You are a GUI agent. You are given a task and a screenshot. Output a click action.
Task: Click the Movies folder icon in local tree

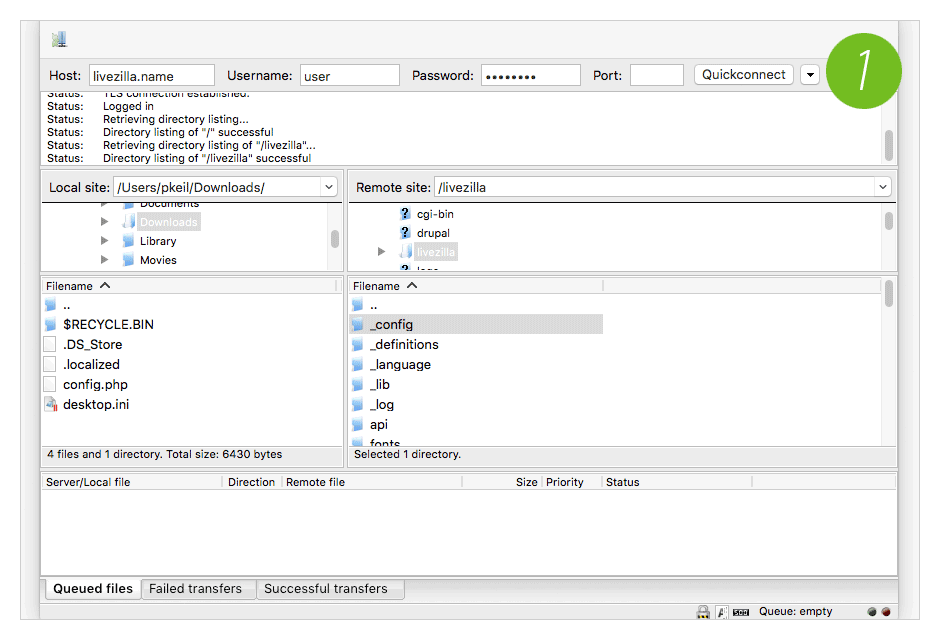(128, 260)
